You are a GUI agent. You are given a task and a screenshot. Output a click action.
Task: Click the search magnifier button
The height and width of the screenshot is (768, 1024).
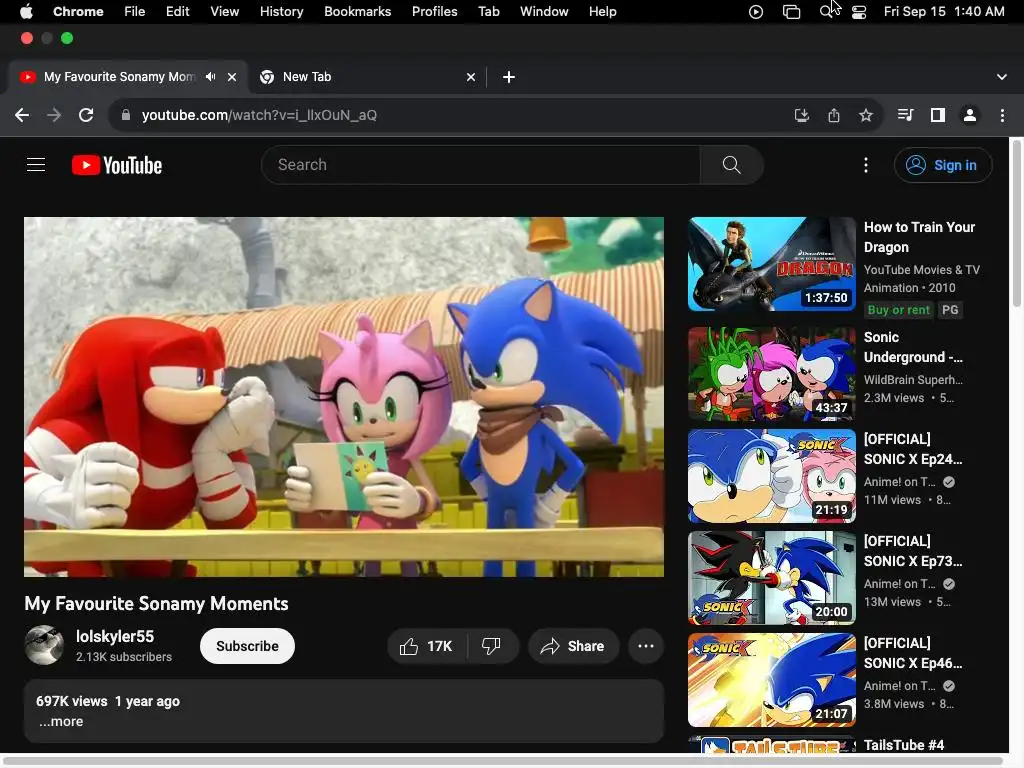pyautogui.click(x=731, y=165)
